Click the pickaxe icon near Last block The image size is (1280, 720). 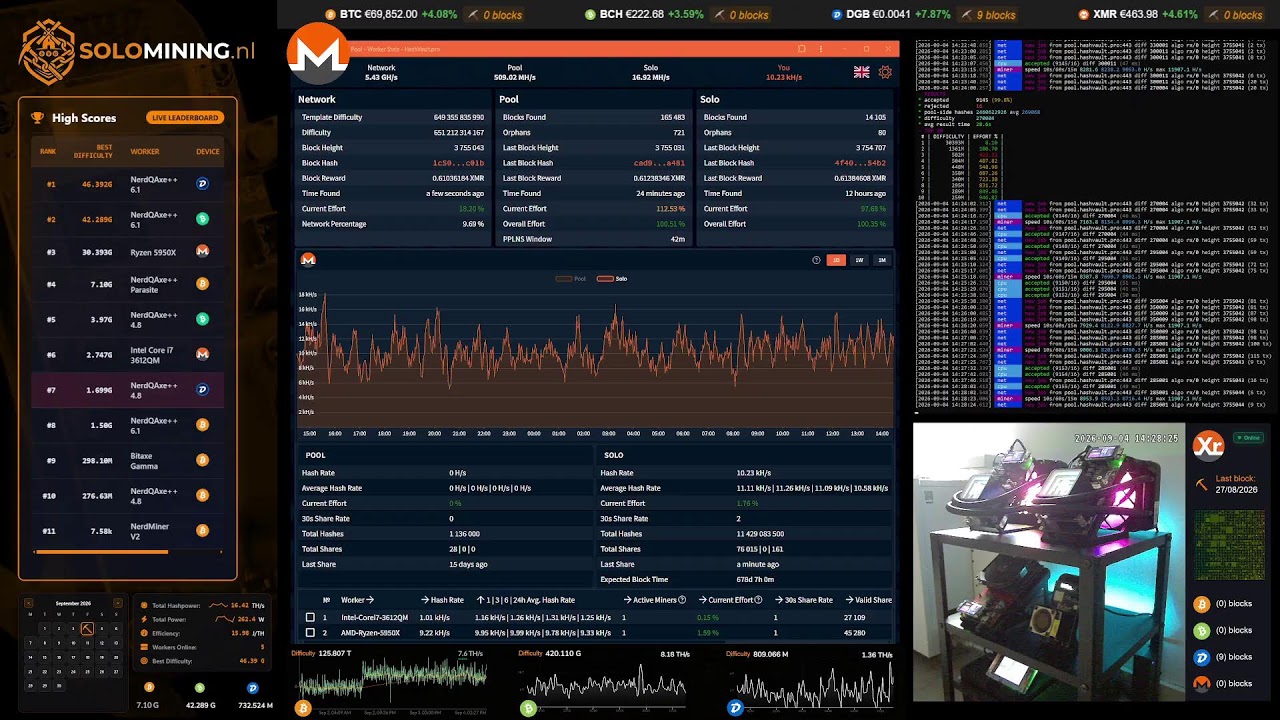click(x=1202, y=485)
